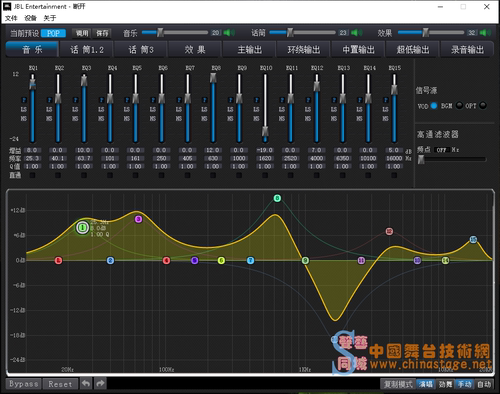This screenshot has height=394, width=500.
Task: Click the Reset button
Action: pos(60,384)
